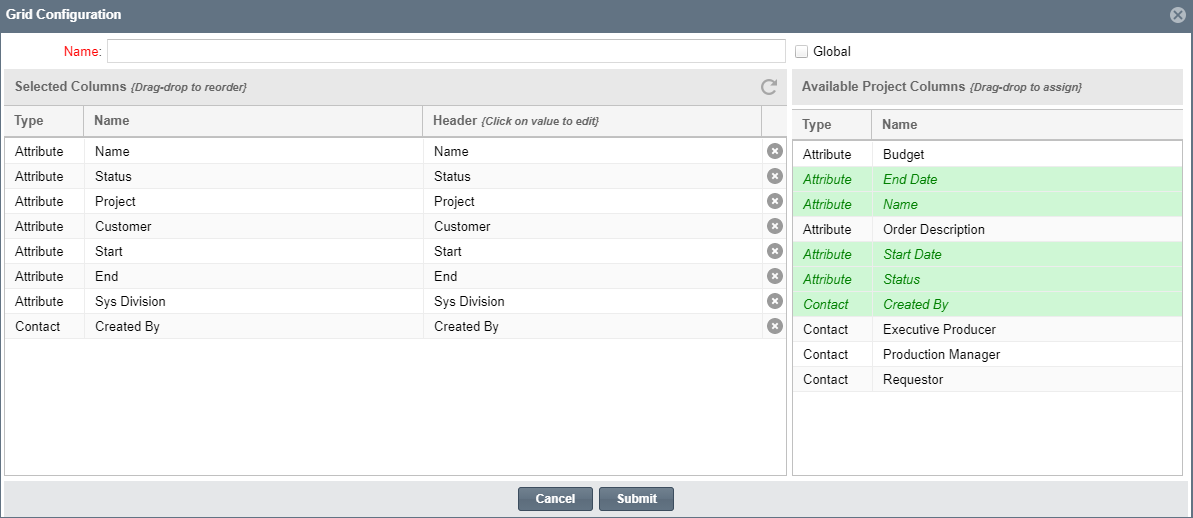Image resolution: width=1193 pixels, height=518 pixels.
Task: Click the Start cell in Selected Columns
Action: click(253, 252)
